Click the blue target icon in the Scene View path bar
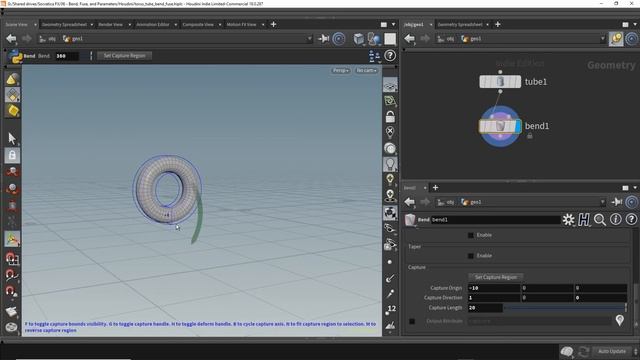 pyautogui.click(x=339, y=39)
